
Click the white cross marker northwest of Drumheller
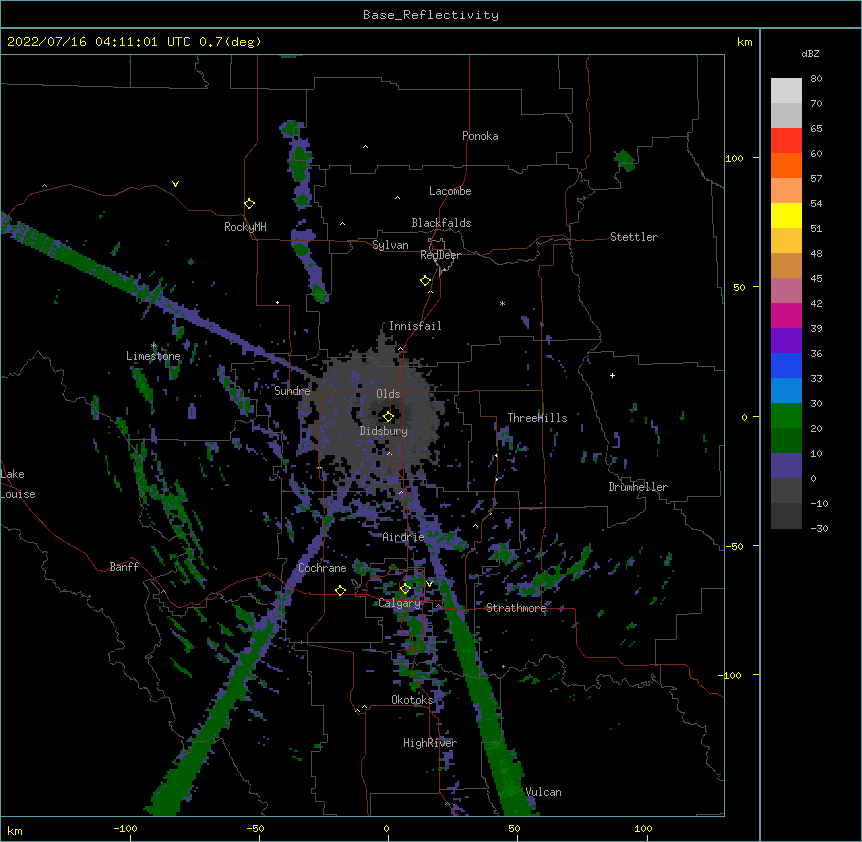coord(612,375)
